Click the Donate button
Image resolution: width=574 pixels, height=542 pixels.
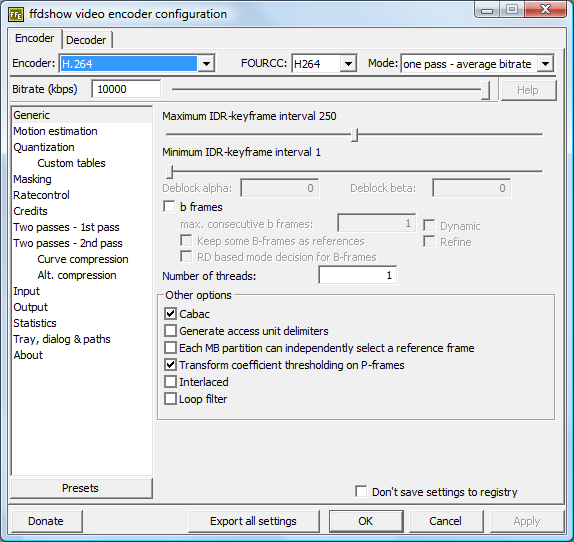click(x=46, y=521)
